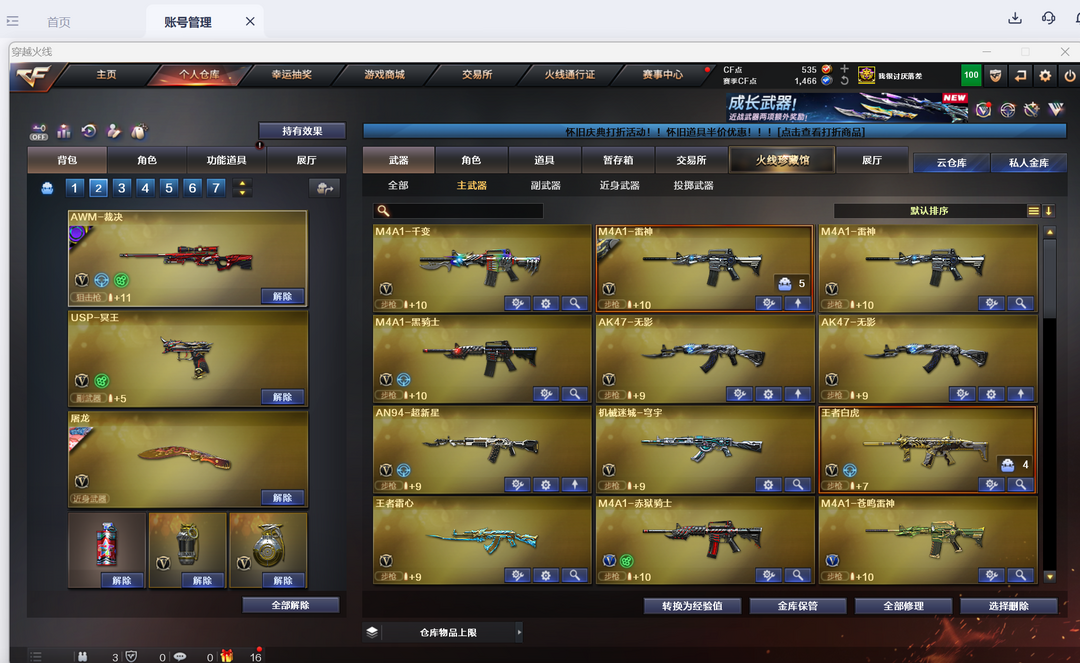Open the game settings gear icon

pos(1045,76)
